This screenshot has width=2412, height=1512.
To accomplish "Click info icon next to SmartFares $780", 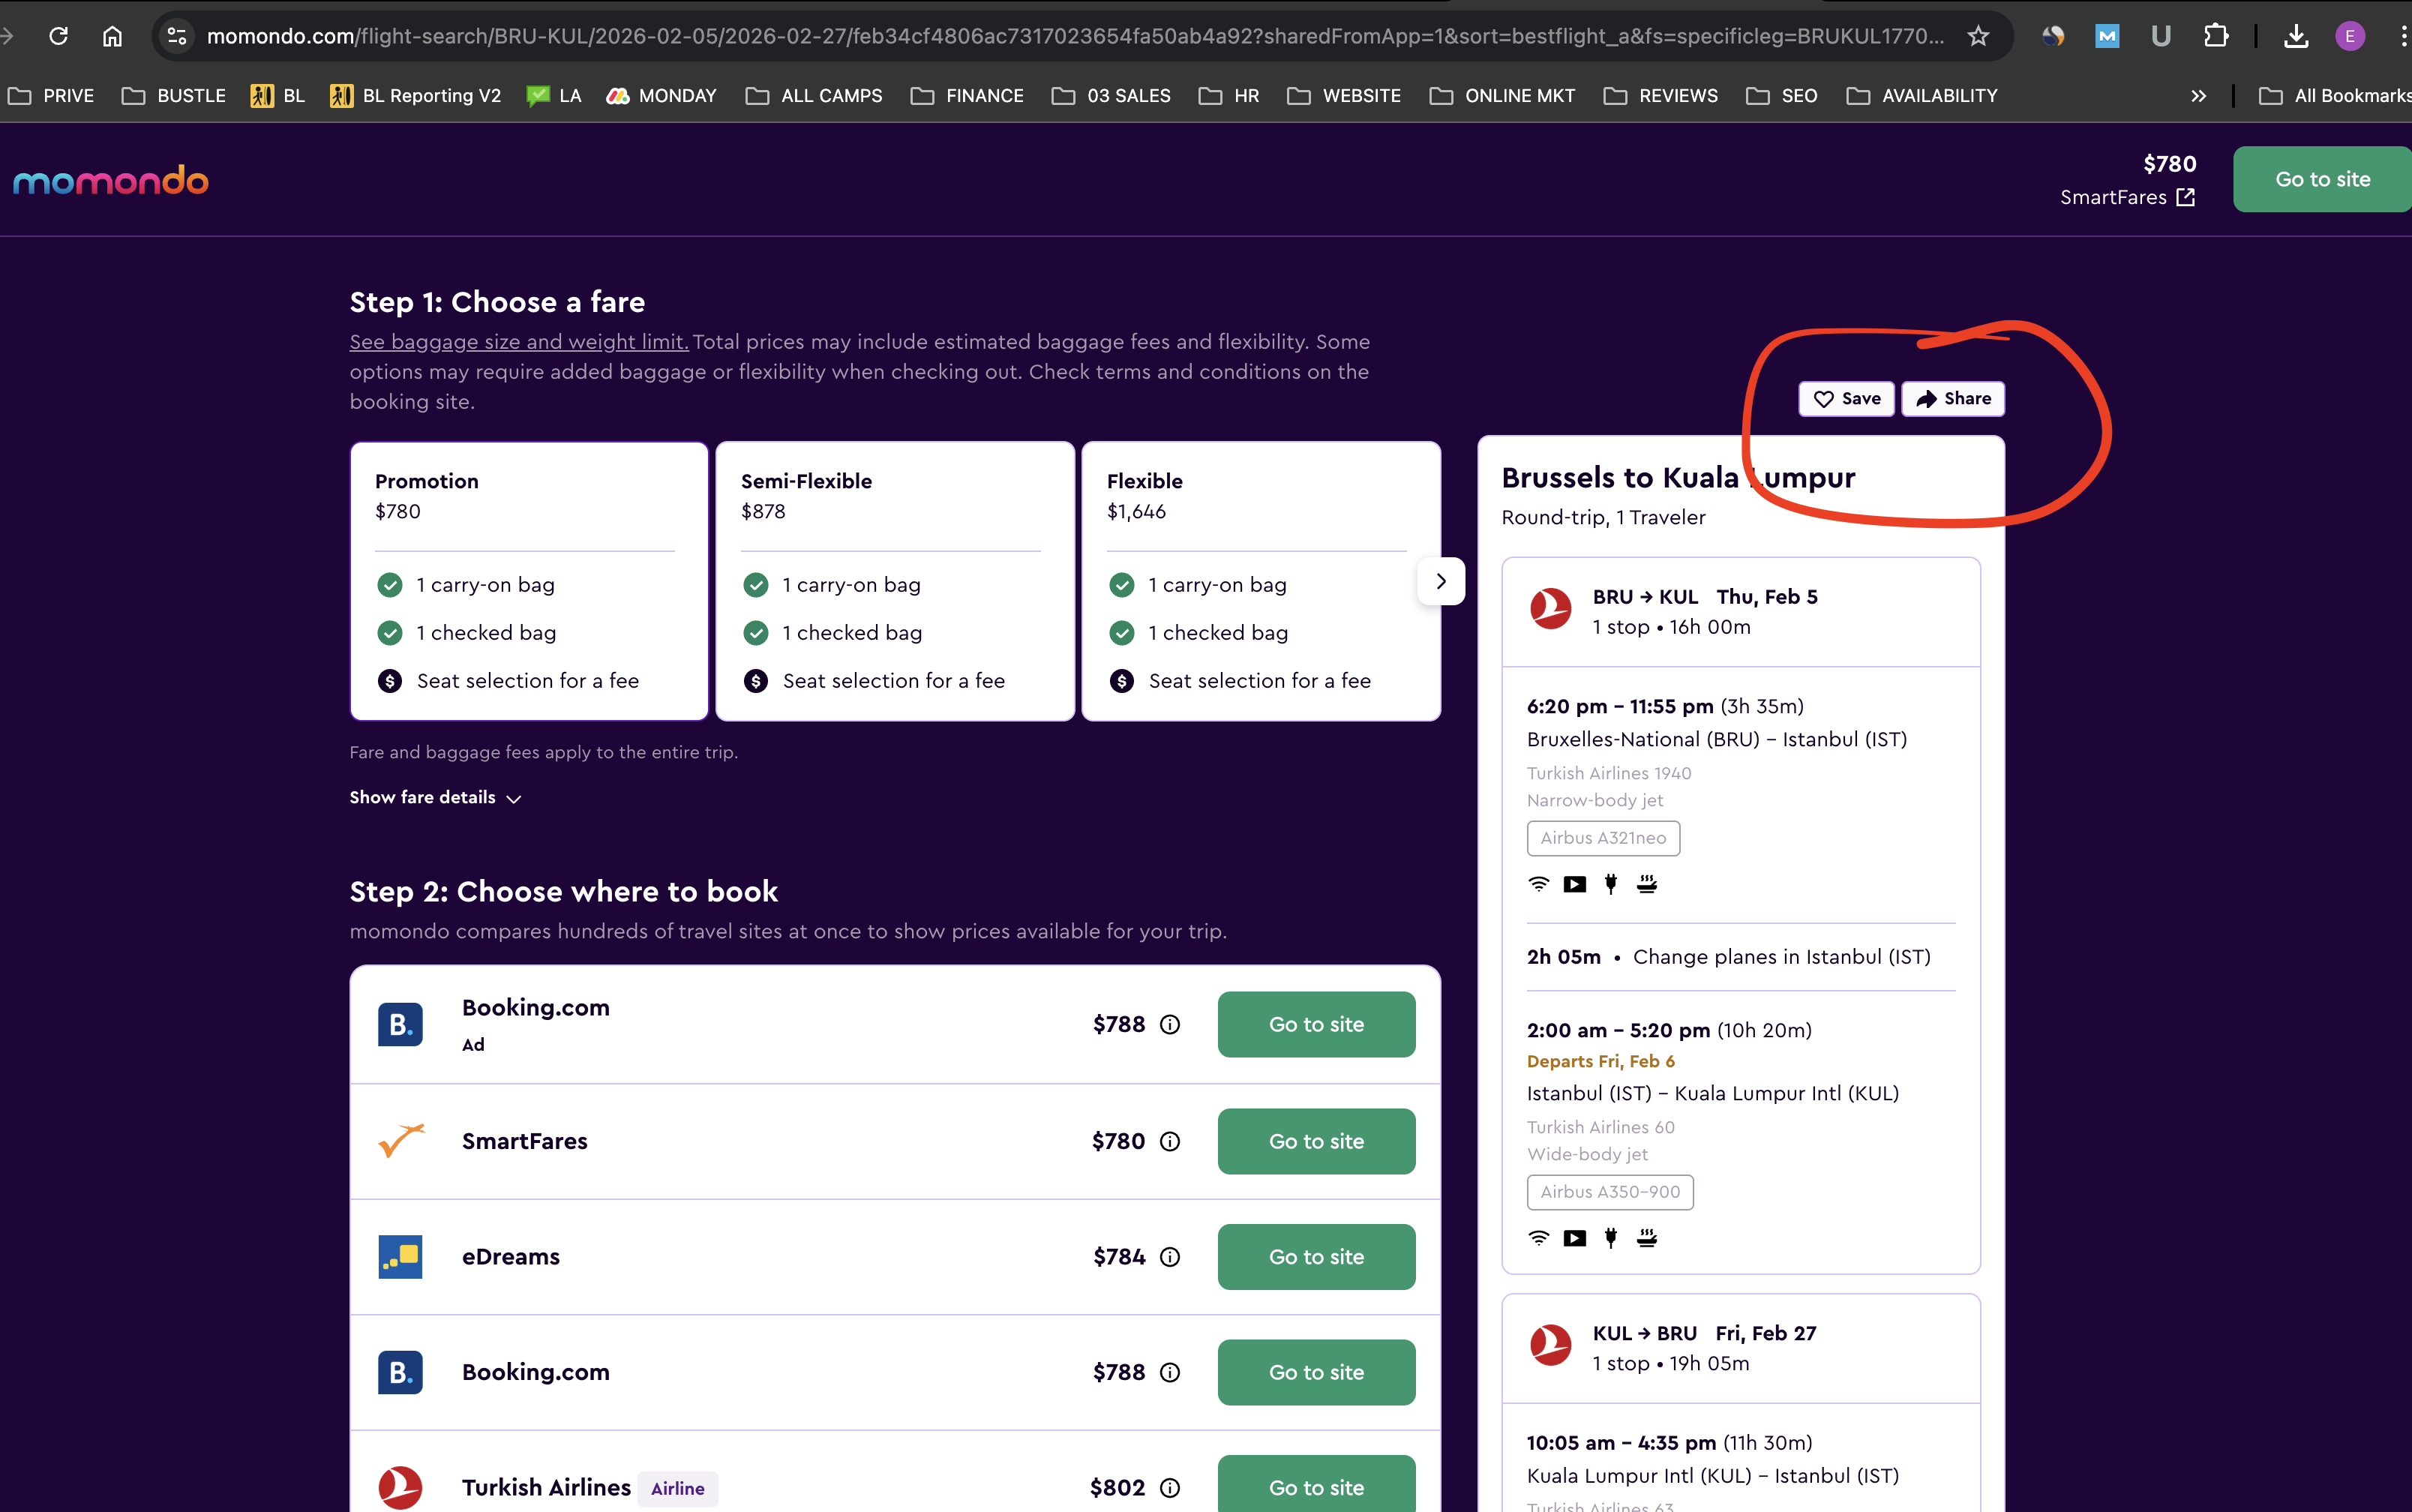I will click(1170, 1141).
